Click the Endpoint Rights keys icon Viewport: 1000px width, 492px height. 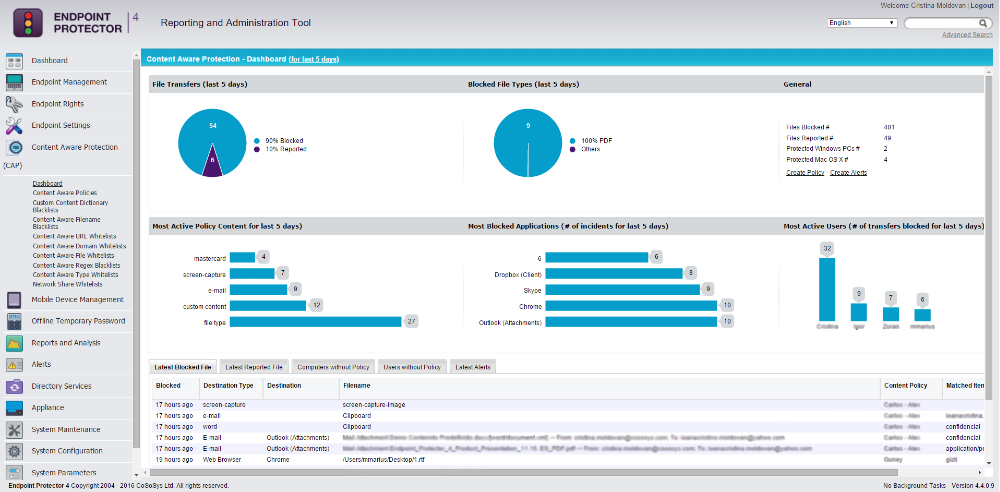pyautogui.click(x=15, y=105)
